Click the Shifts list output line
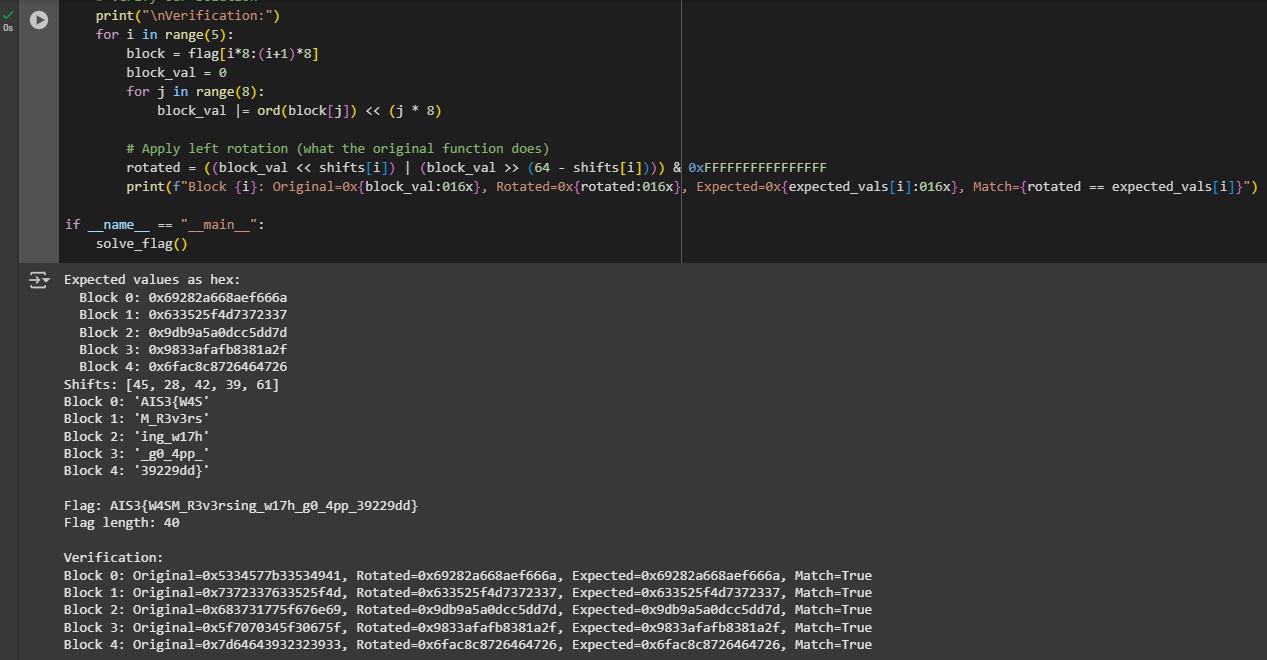Image resolution: width=1267 pixels, height=660 pixels. pyautogui.click(x=172, y=384)
